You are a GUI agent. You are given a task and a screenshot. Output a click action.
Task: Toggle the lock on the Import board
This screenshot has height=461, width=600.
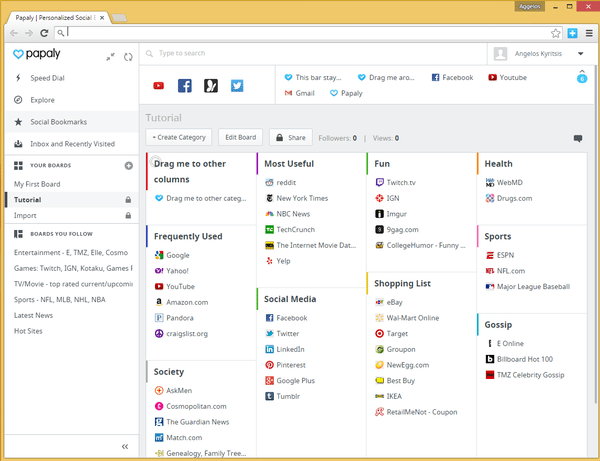(x=128, y=215)
